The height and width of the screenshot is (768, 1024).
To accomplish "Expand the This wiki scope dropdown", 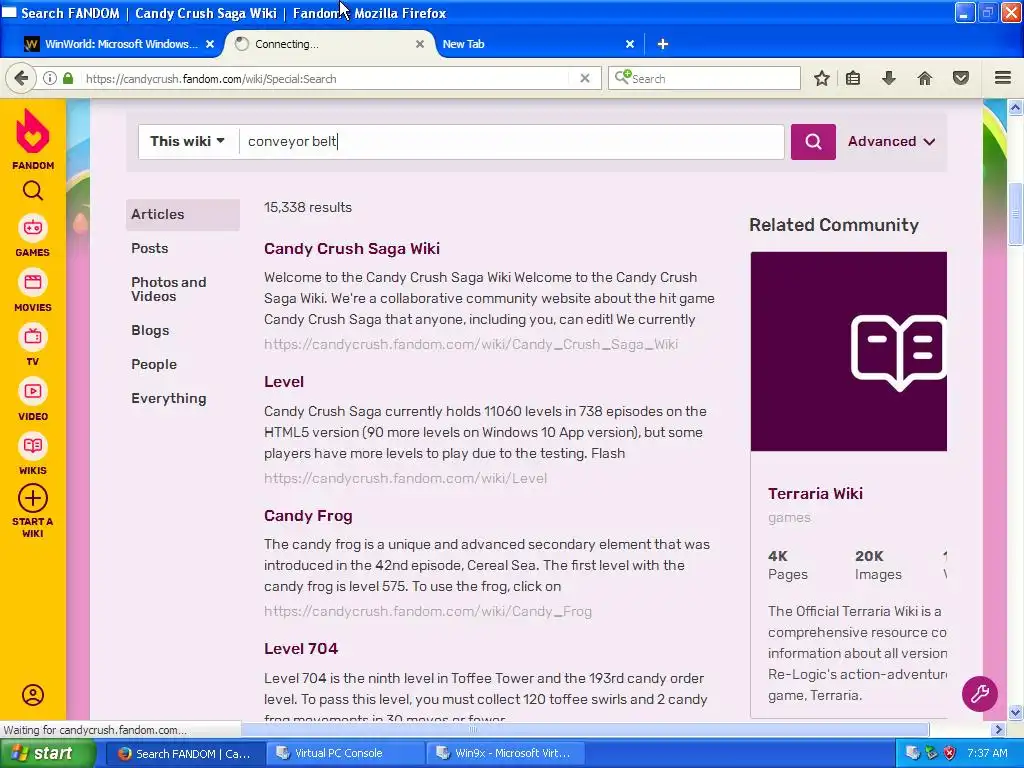I will [x=187, y=141].
